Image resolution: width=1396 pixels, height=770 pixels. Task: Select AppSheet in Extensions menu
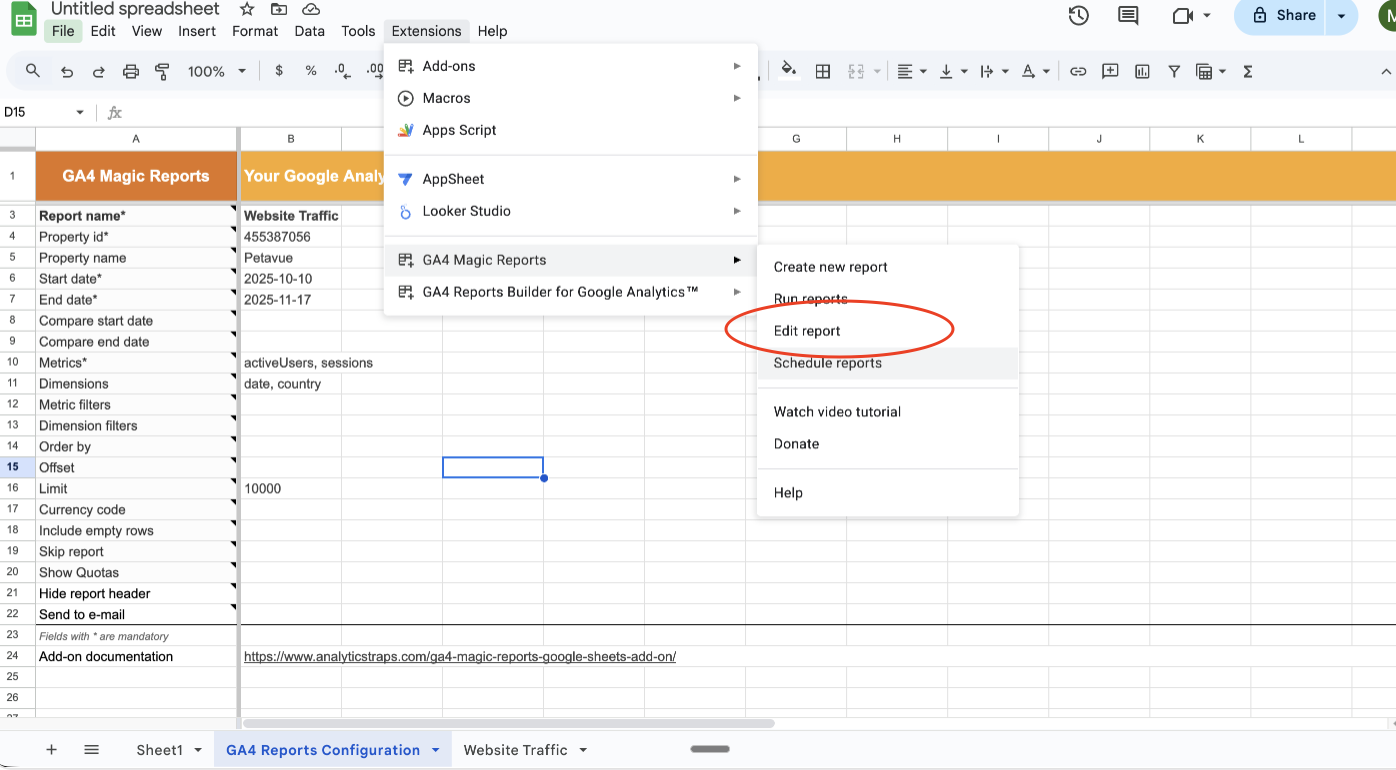[571, 179]
